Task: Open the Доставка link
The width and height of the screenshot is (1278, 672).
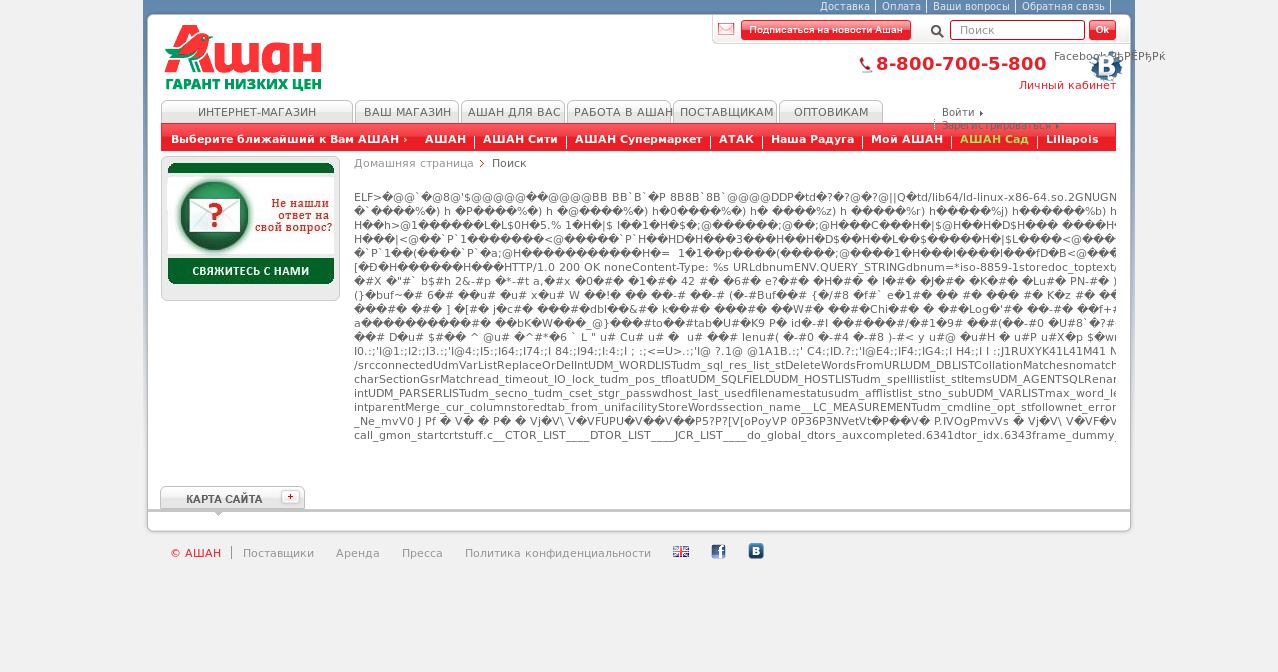Action: pos(845,6)
